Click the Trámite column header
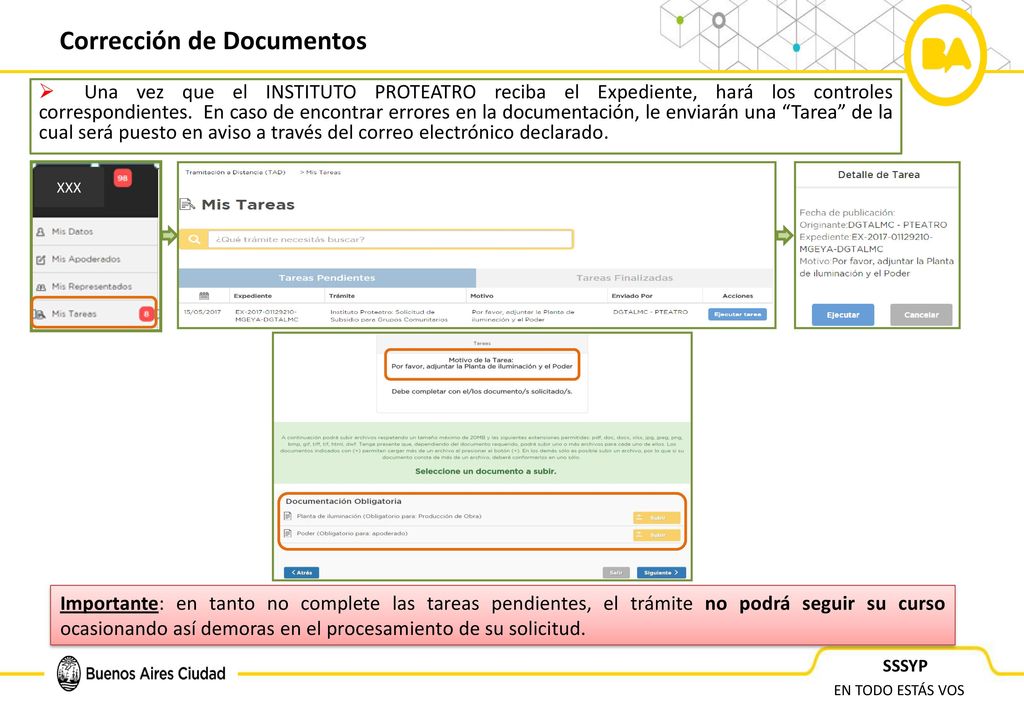The height and width of the screenshot is (709, 1024). point(342,296)
